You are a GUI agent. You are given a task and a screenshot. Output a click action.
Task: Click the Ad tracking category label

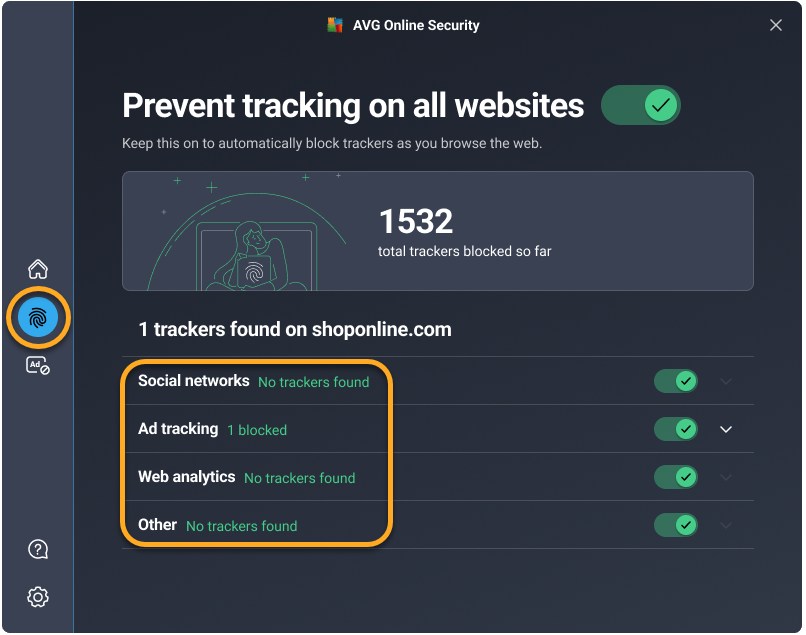click(178, 429)
